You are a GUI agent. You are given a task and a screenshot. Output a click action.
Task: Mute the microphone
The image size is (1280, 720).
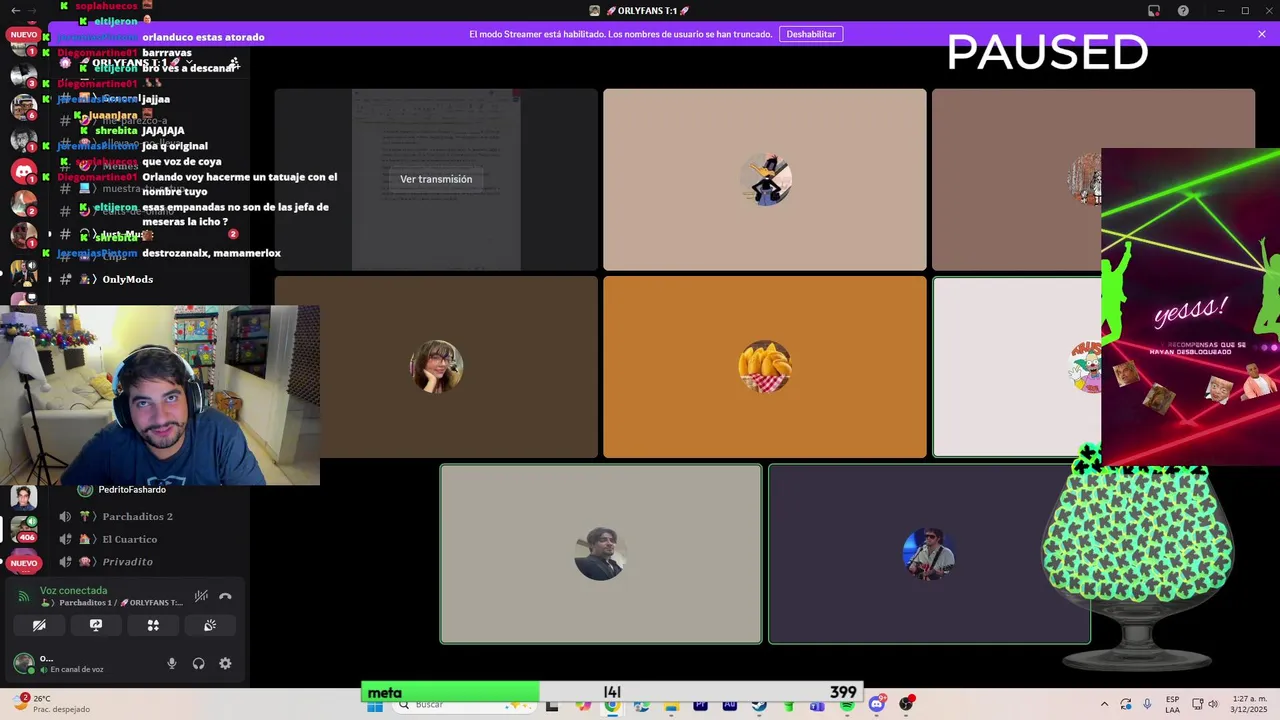coord(172,663)
